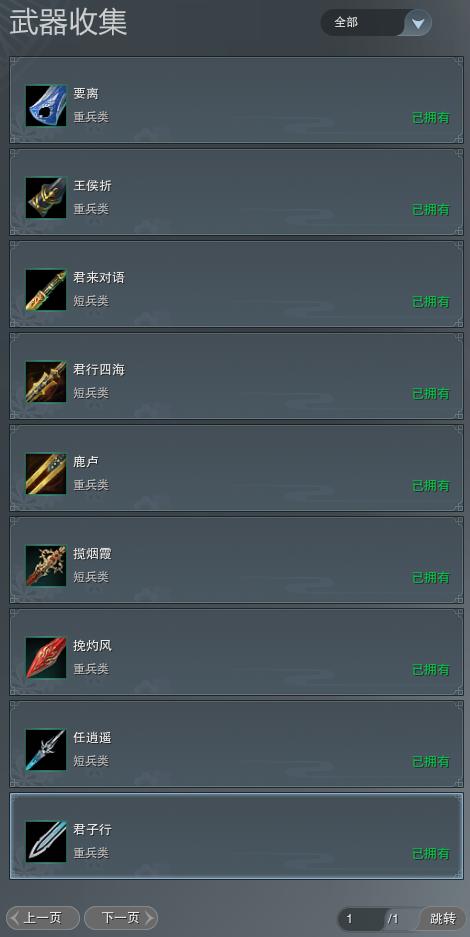Choose the 君子行 greatsword icon

[46, 841]
